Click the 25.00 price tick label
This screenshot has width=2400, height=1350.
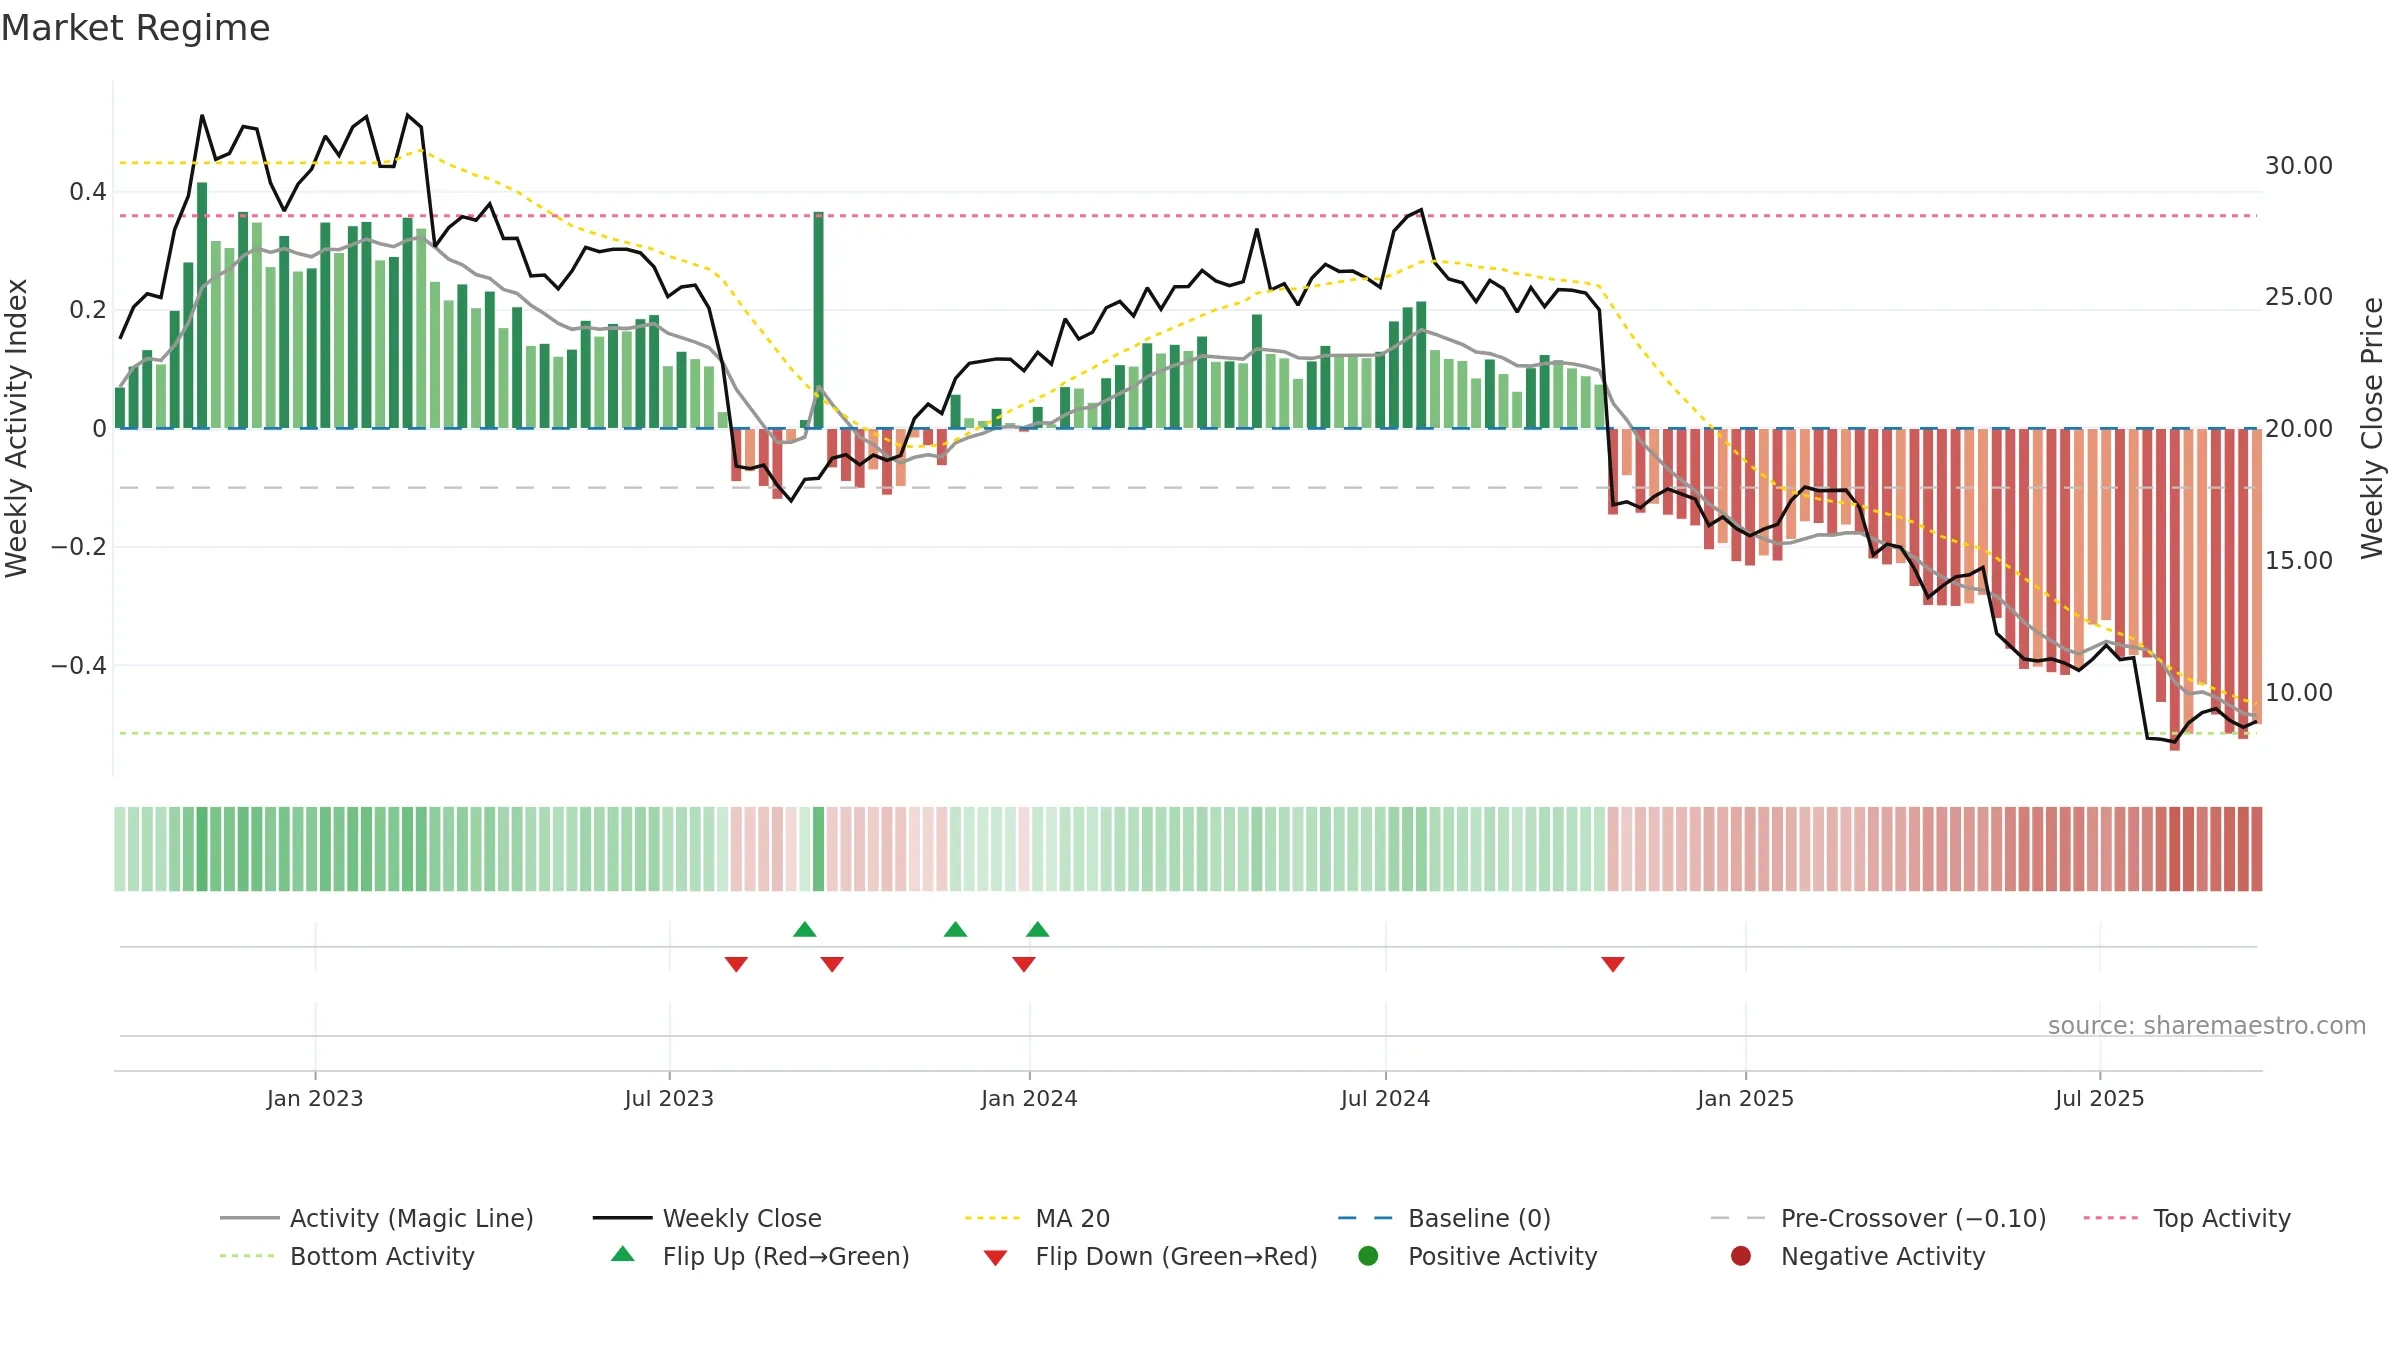coord(2298,297)
